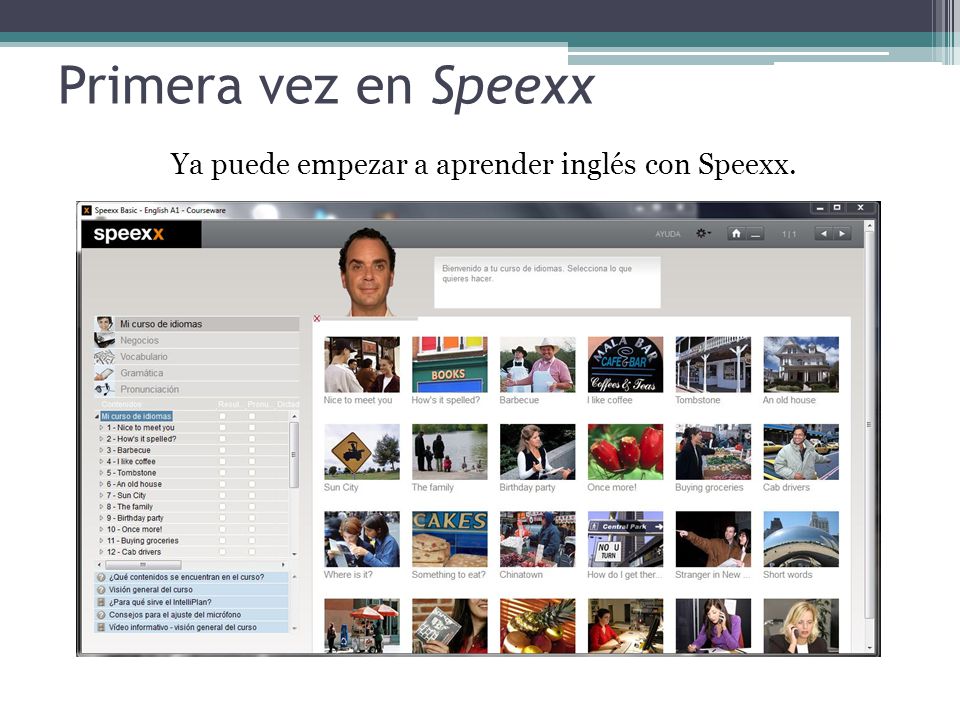Tick first checkbox for 8 - The family
The height and width of the screenshot is (720, 960).
222,506
